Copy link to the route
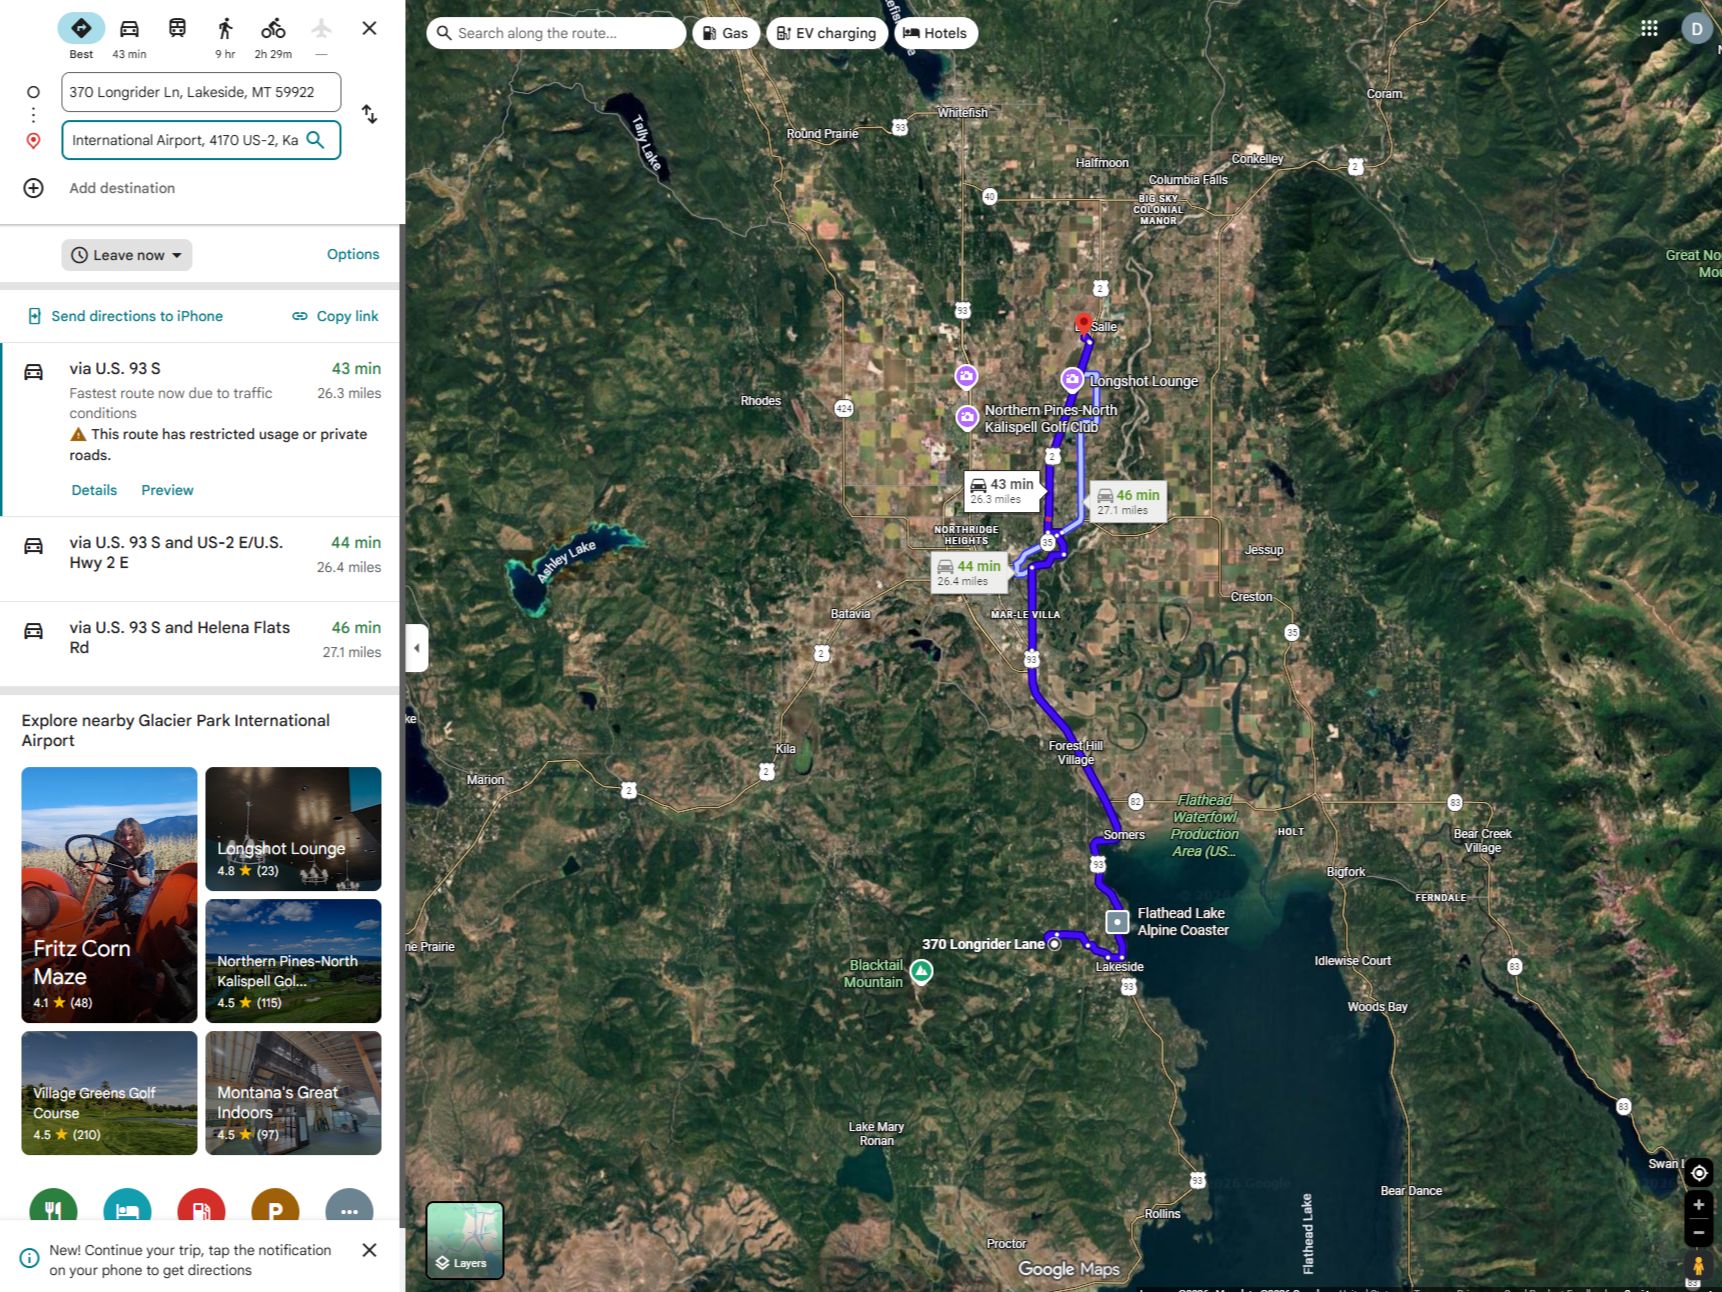 336,316
